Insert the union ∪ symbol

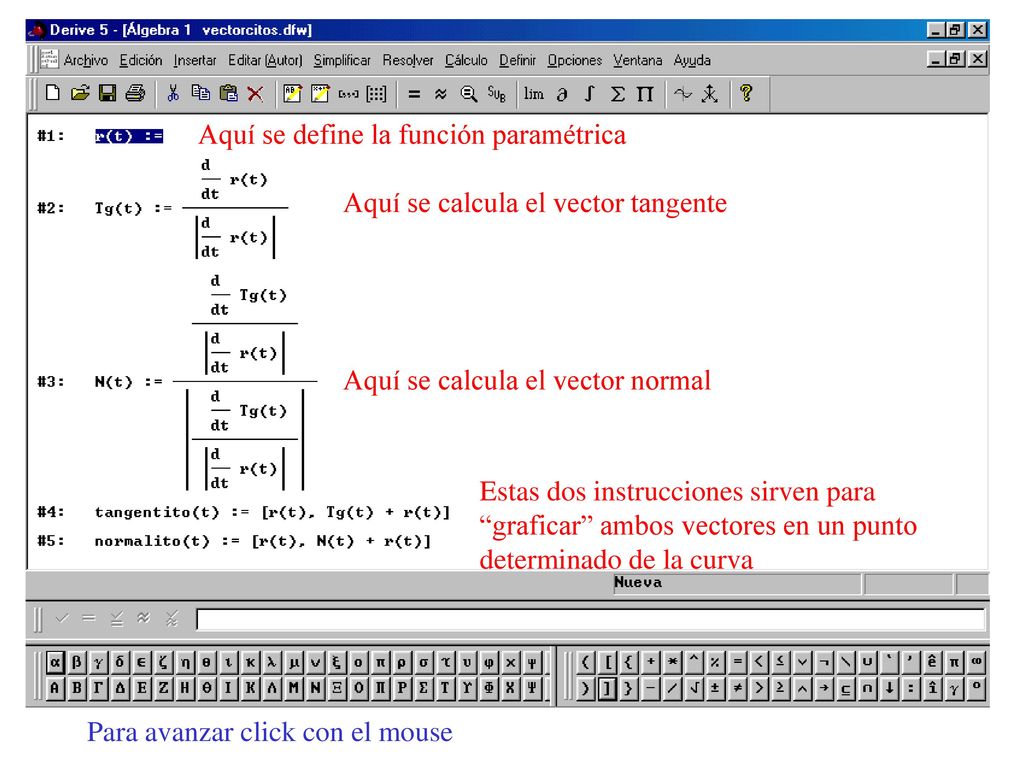point(867,662)
